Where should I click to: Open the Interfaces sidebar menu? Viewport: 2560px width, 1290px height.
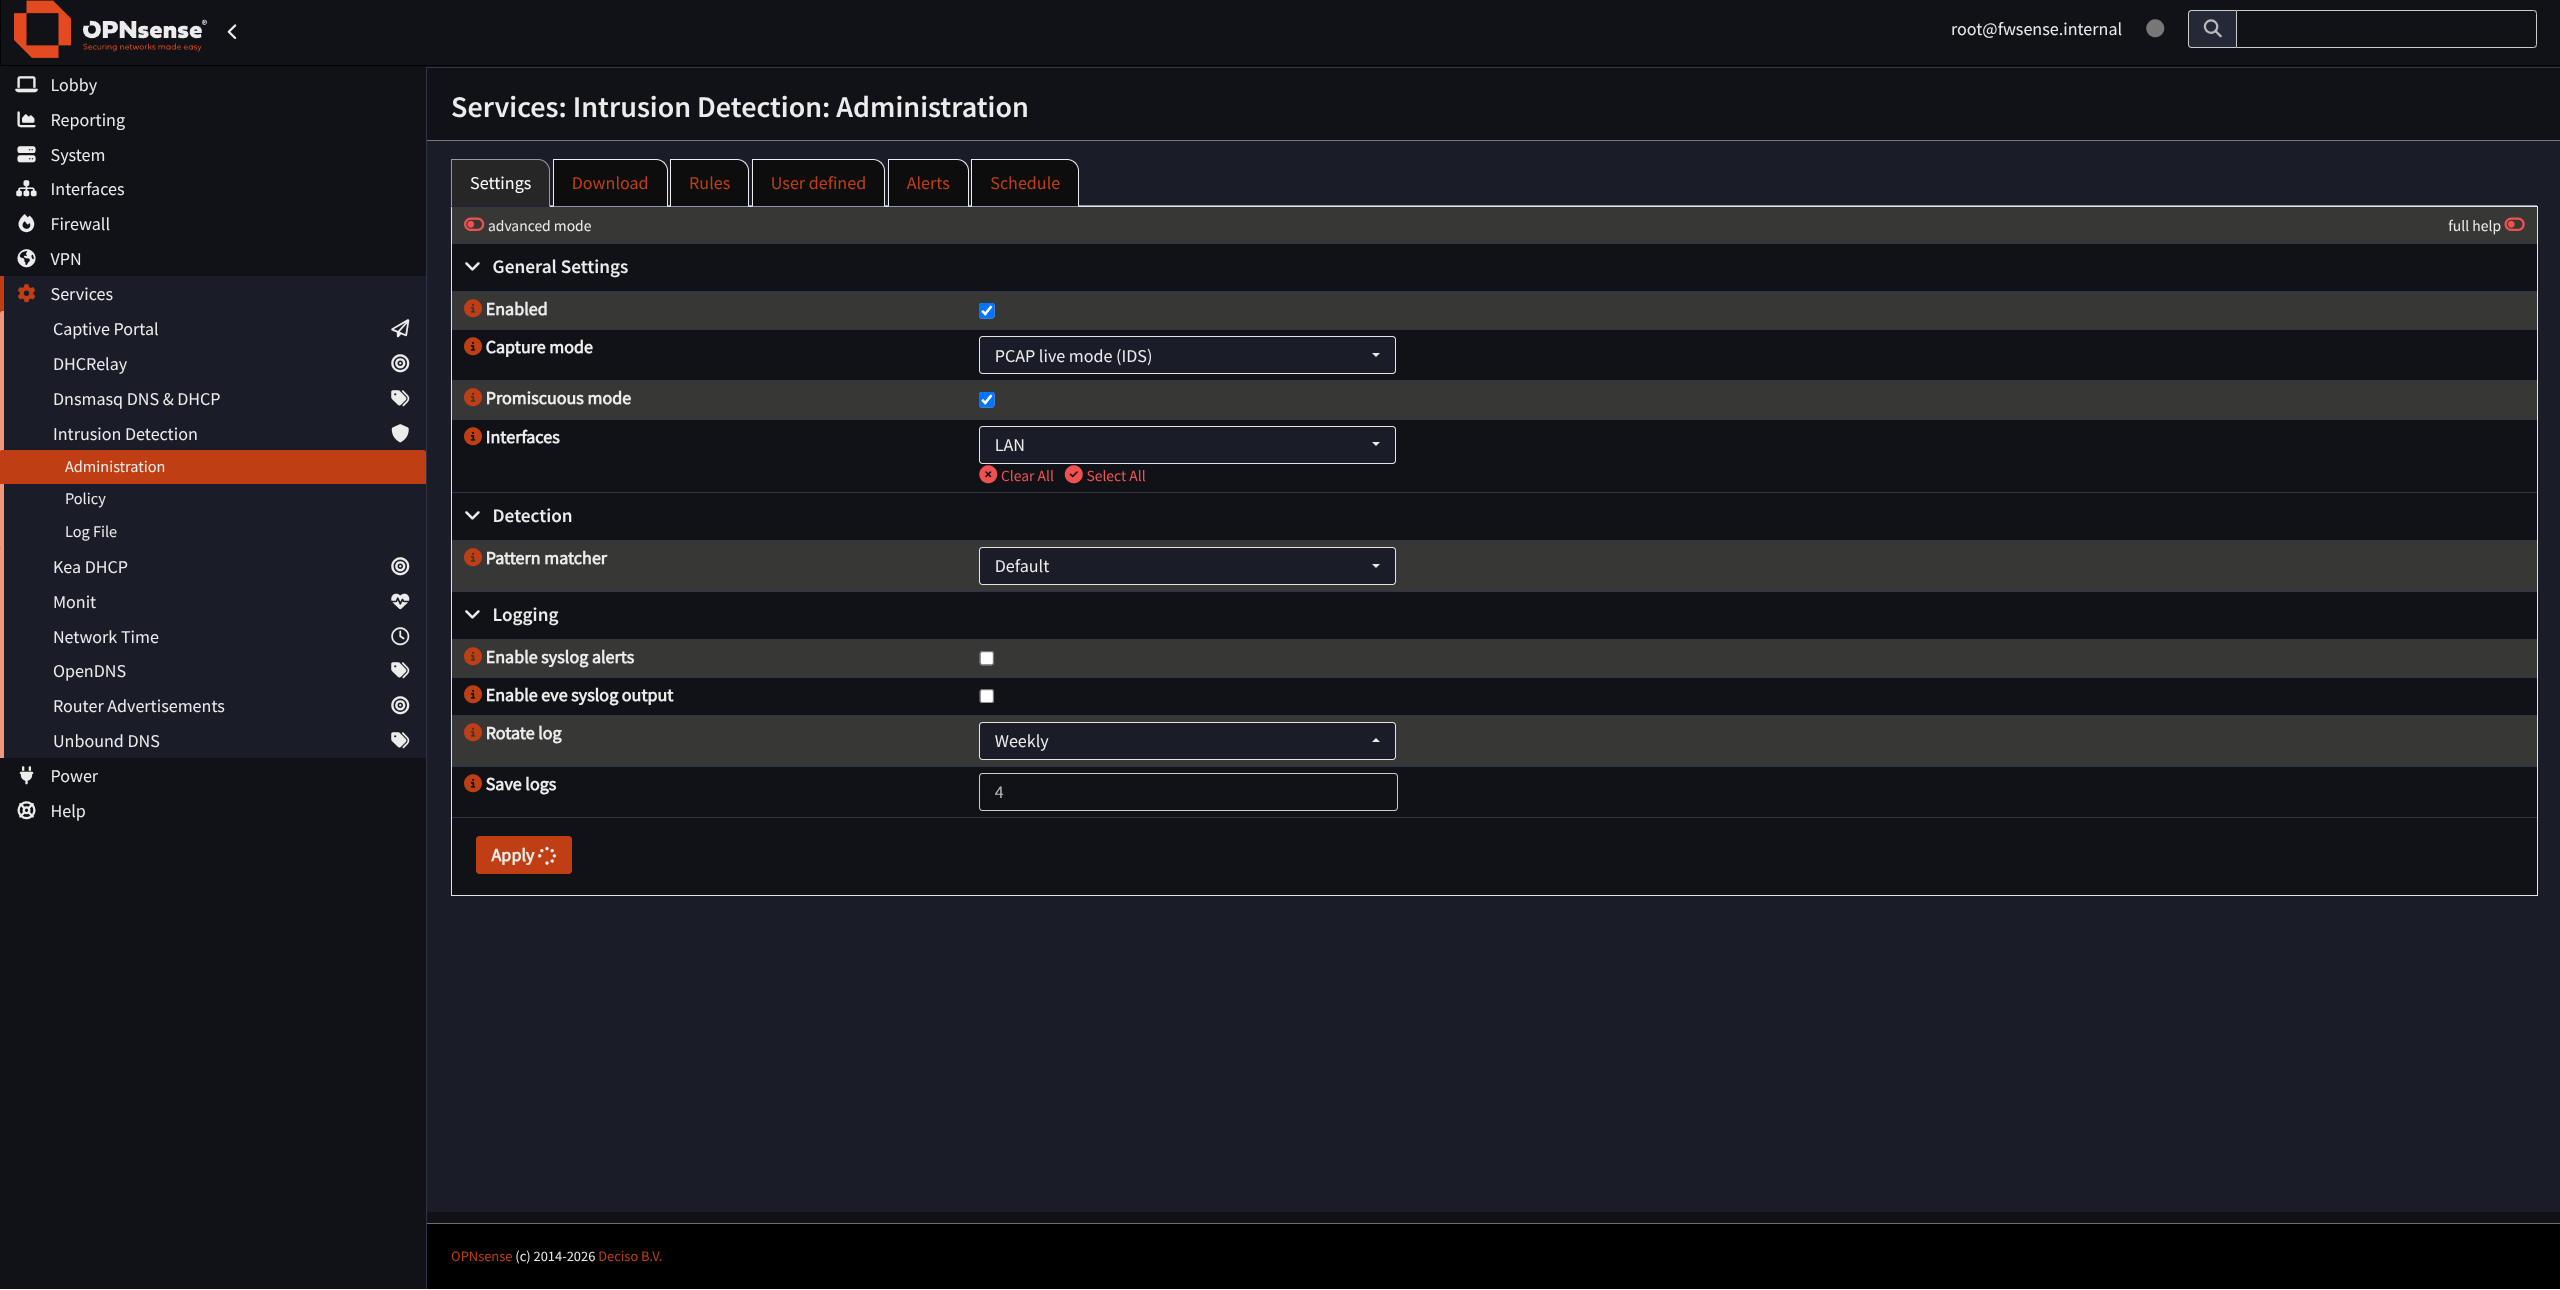click(88, 189)
